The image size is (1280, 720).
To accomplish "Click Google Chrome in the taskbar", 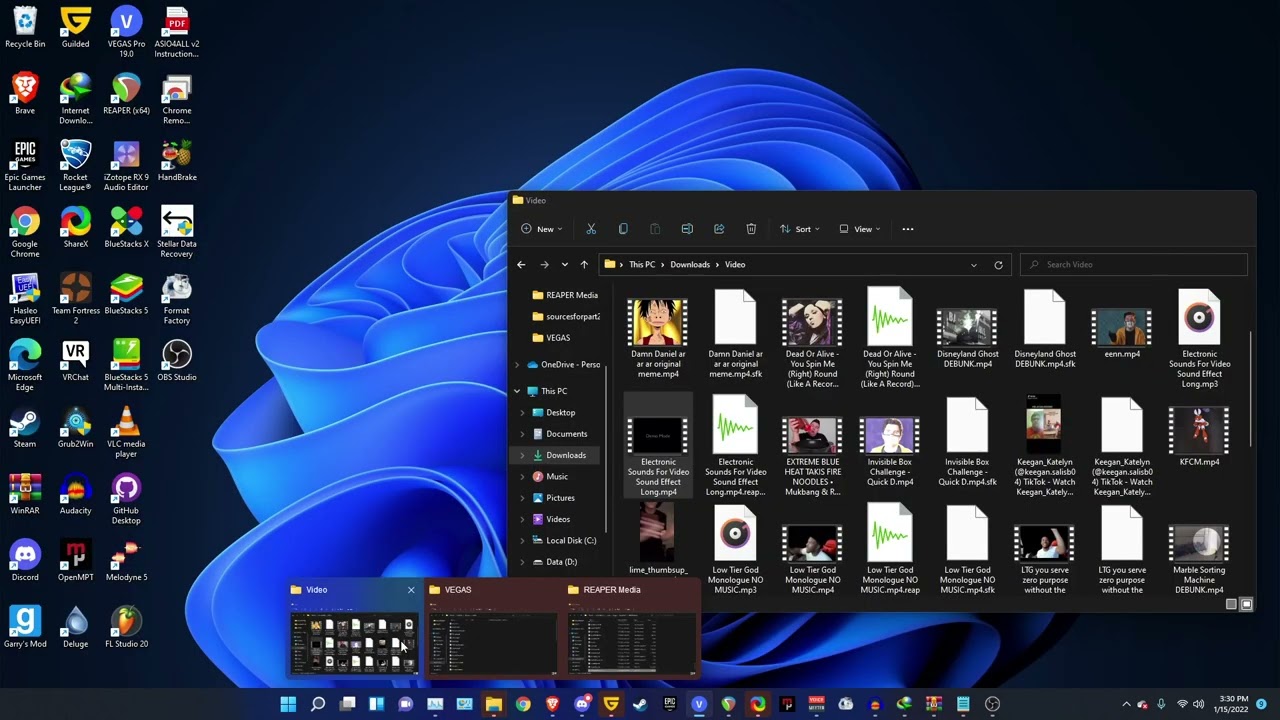I will [x=523, y=705].
